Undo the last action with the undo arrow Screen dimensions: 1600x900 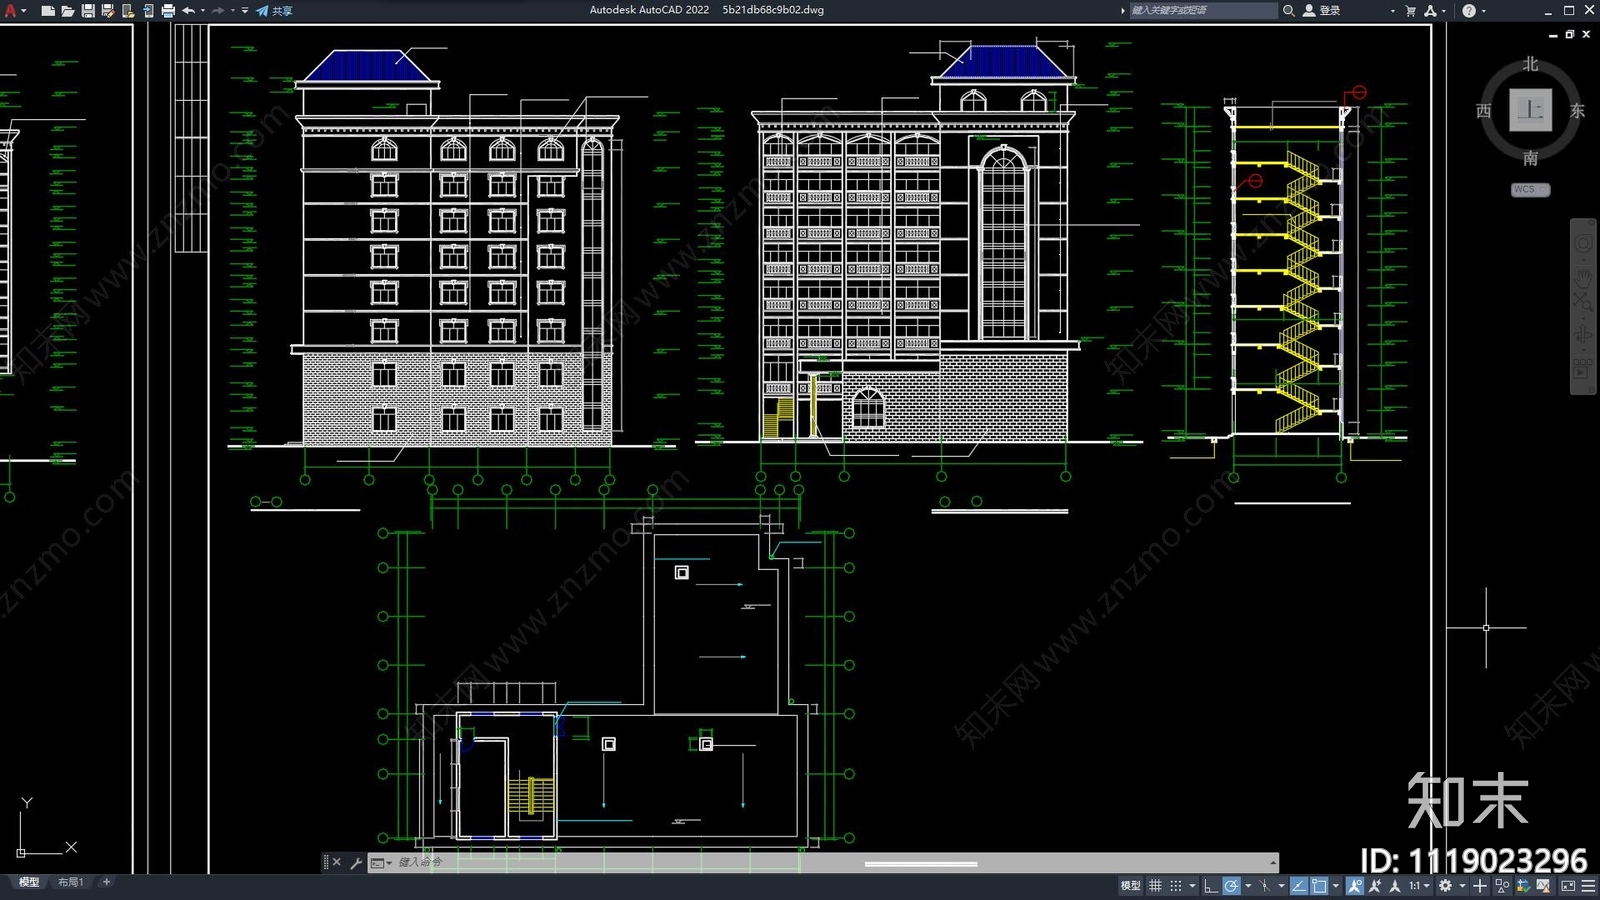pyautogui.click(x=188, y=11)
